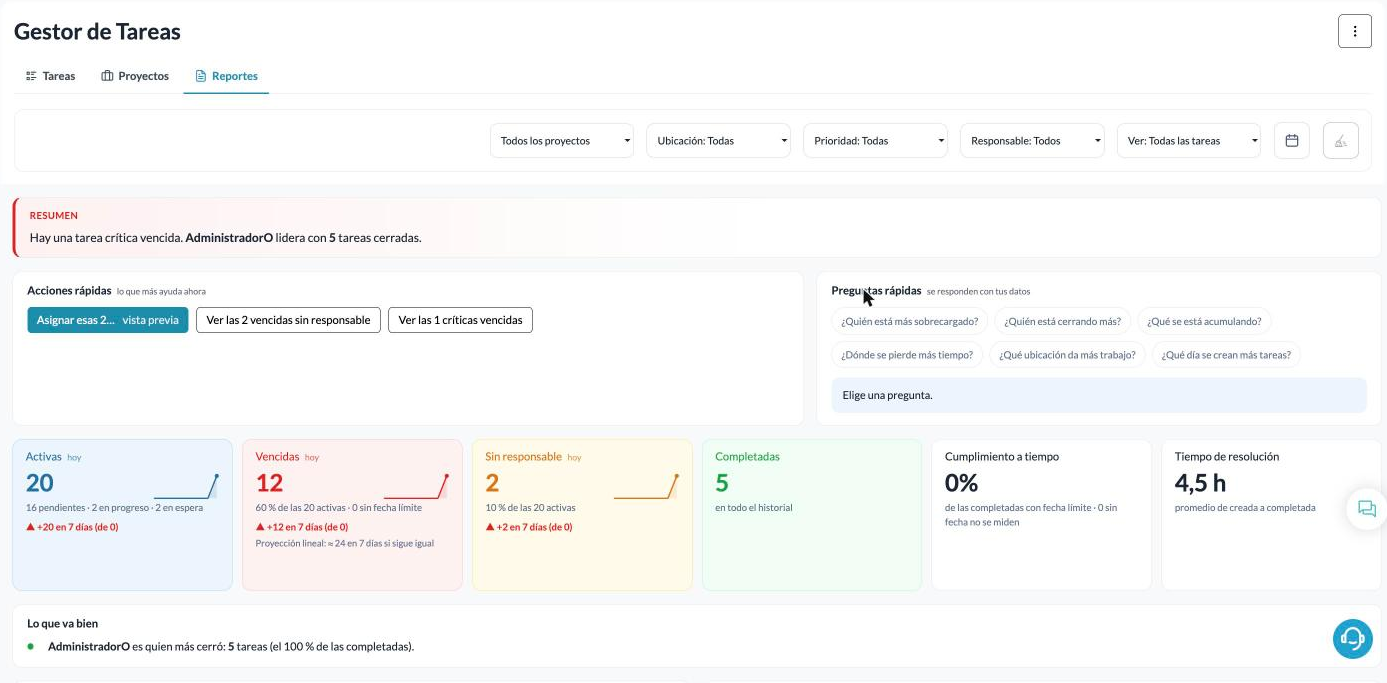
Task: Click the text 'Hay una tarea crítica vencida.'
Action: [106, 238]
